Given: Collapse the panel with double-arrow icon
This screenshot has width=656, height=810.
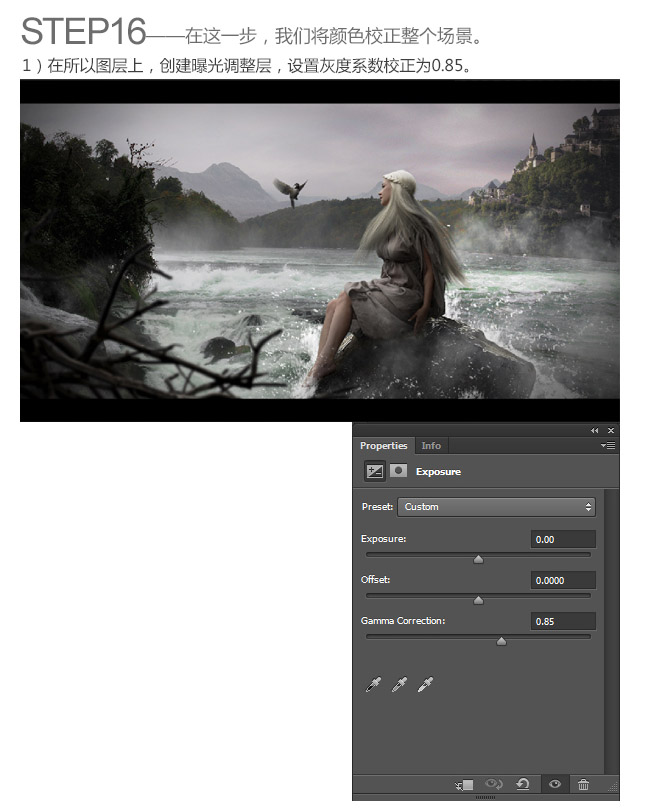Looking at the screenshot, I should [595, 430].
